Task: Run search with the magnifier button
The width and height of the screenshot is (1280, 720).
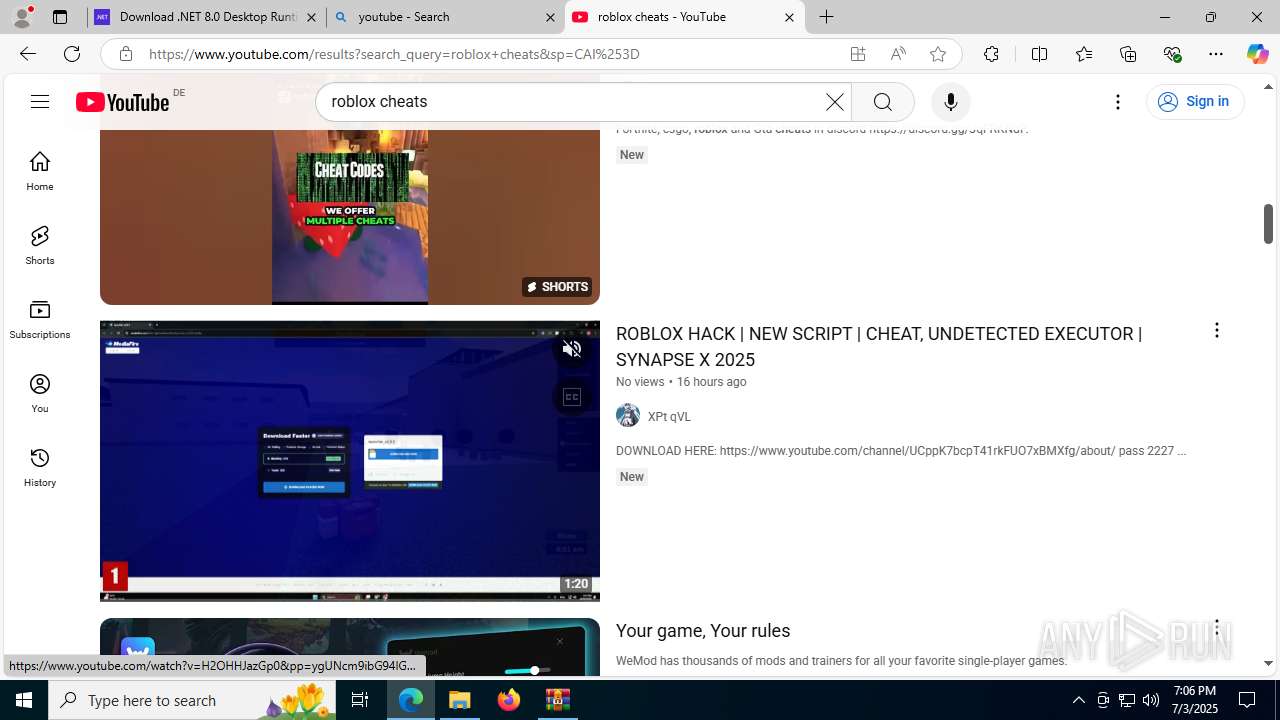Action: tap(882, 102)
